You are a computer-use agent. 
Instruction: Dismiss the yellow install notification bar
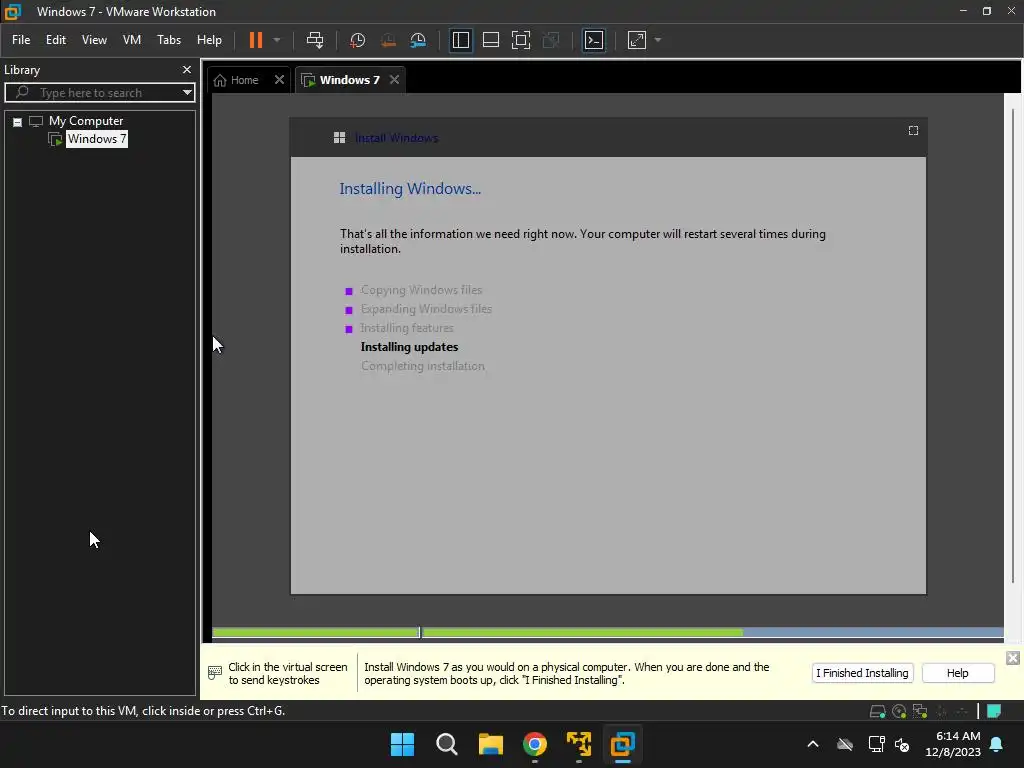[x=1012, y=658]
